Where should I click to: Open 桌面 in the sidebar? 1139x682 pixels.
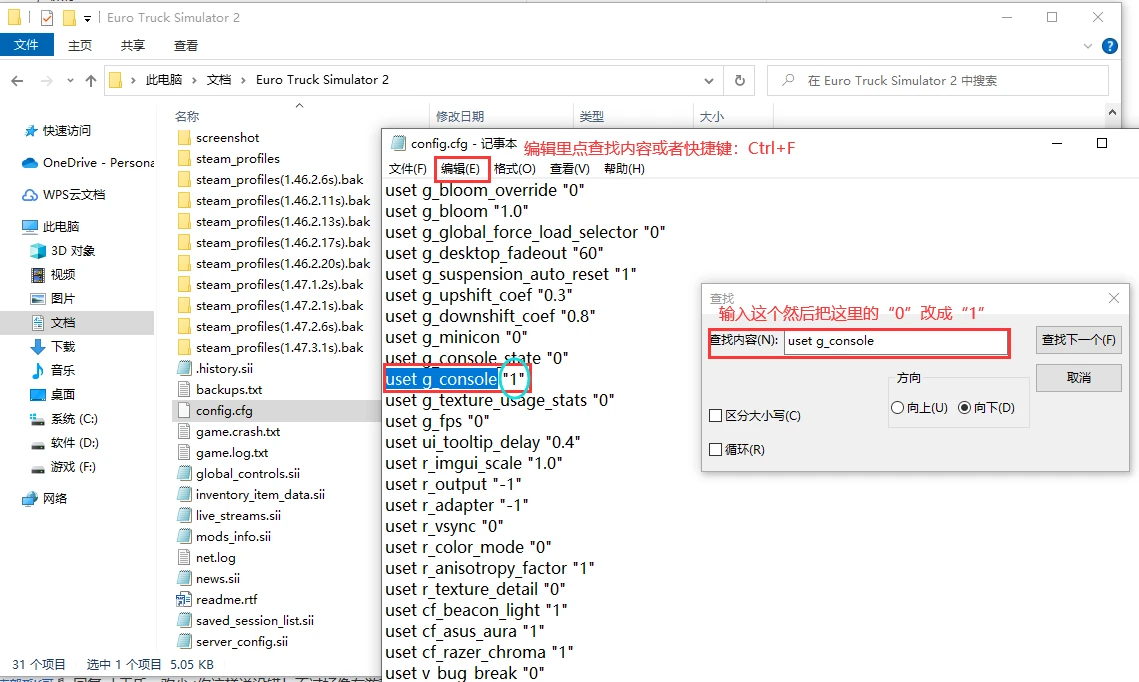(54, 394)
